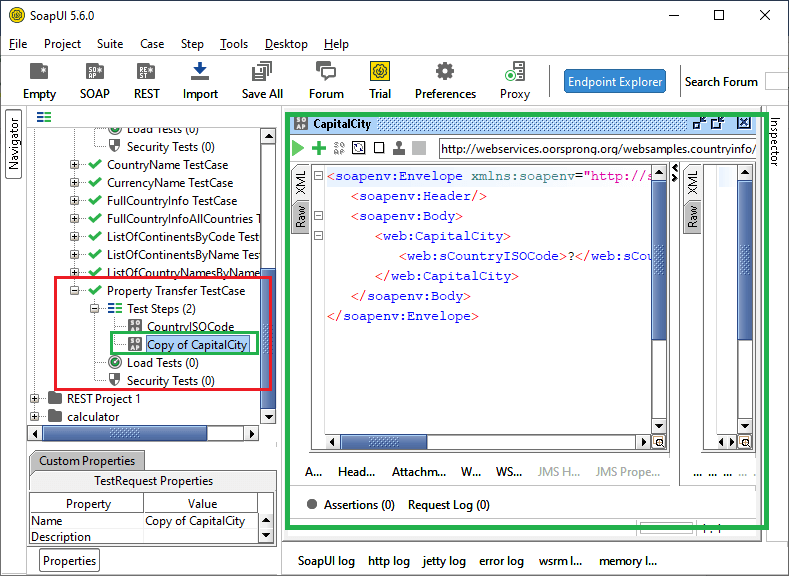Open Request Log (0) tab
789x576 pixels.
(x=449, y=505)
